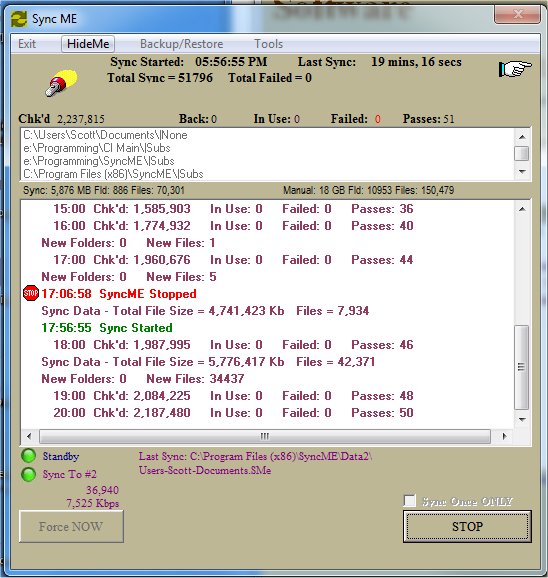
Task: Click the 19:00 Chk'd 2,084,225 log row
Action: pyautogui.click(x=233, y=396)
